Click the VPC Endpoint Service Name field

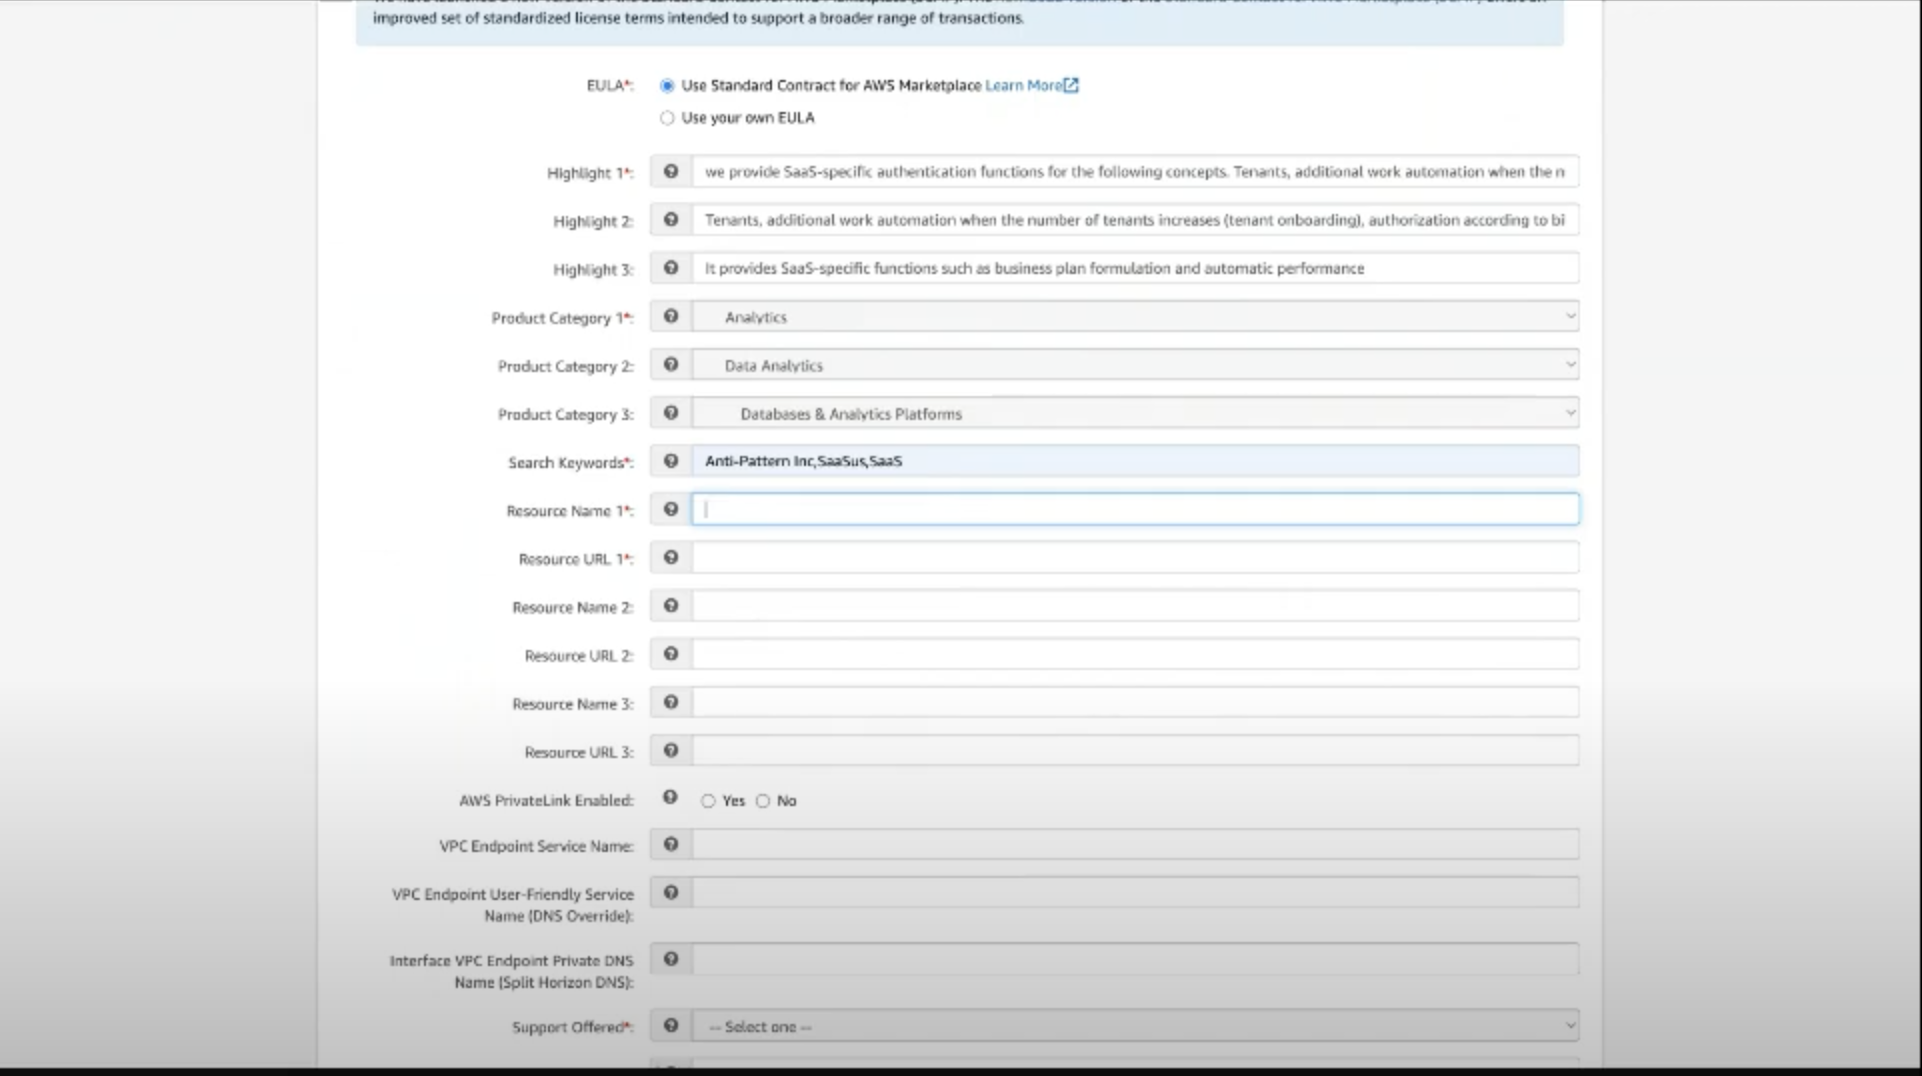coord(1135,844)
